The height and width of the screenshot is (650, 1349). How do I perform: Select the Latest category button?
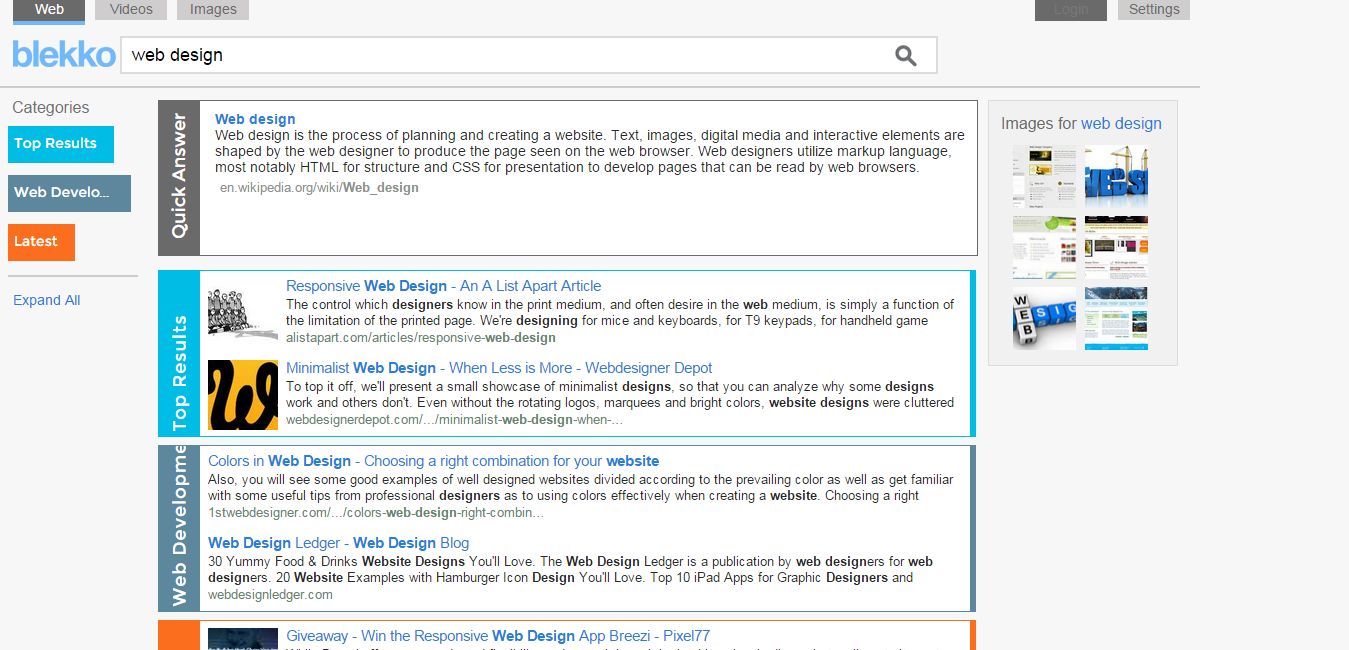(41, 242)
